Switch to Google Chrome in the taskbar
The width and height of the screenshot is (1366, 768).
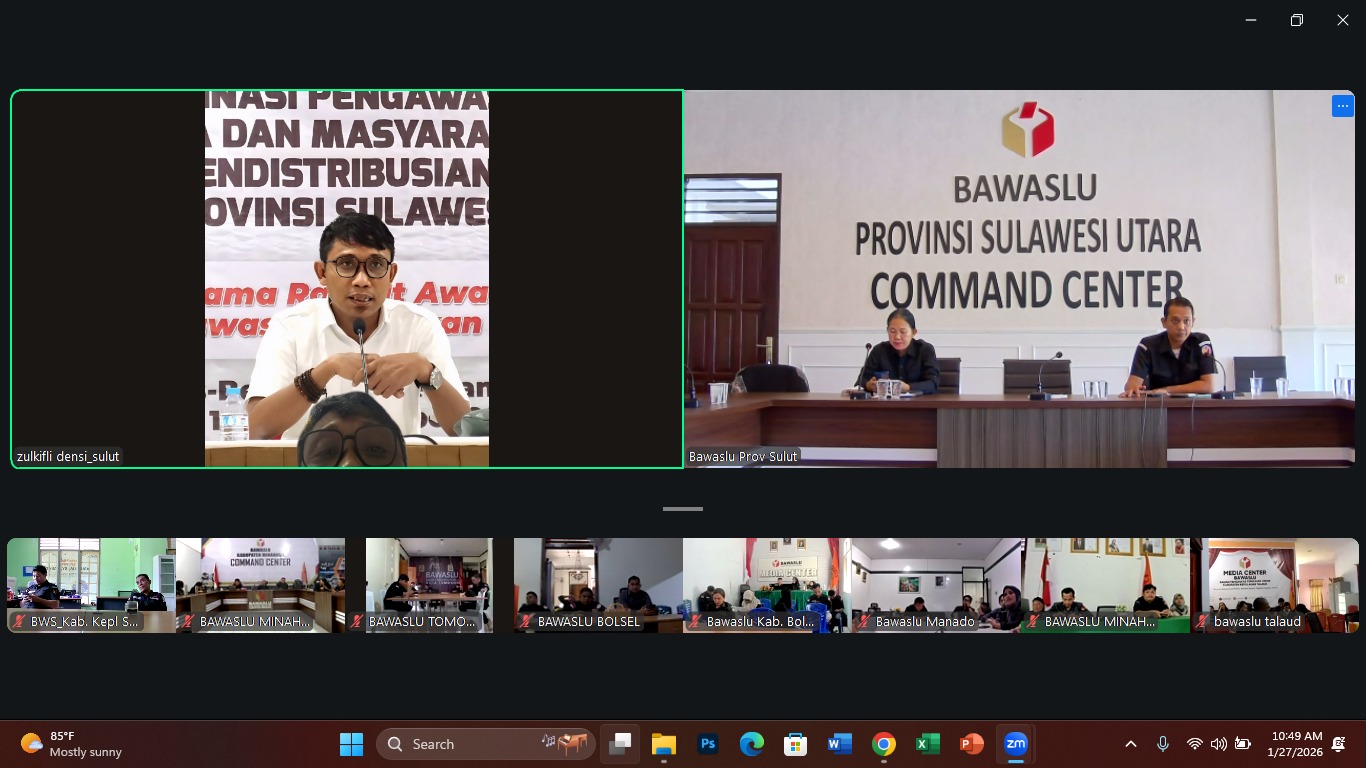(883, 744)
